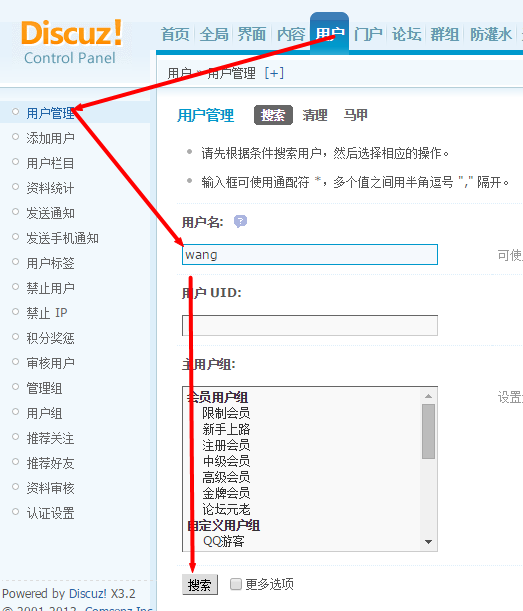Image resolution: width=523 pixels, height=611 pixels.
Task: Open 发送通知 in the sidebar
Action: 50,213
